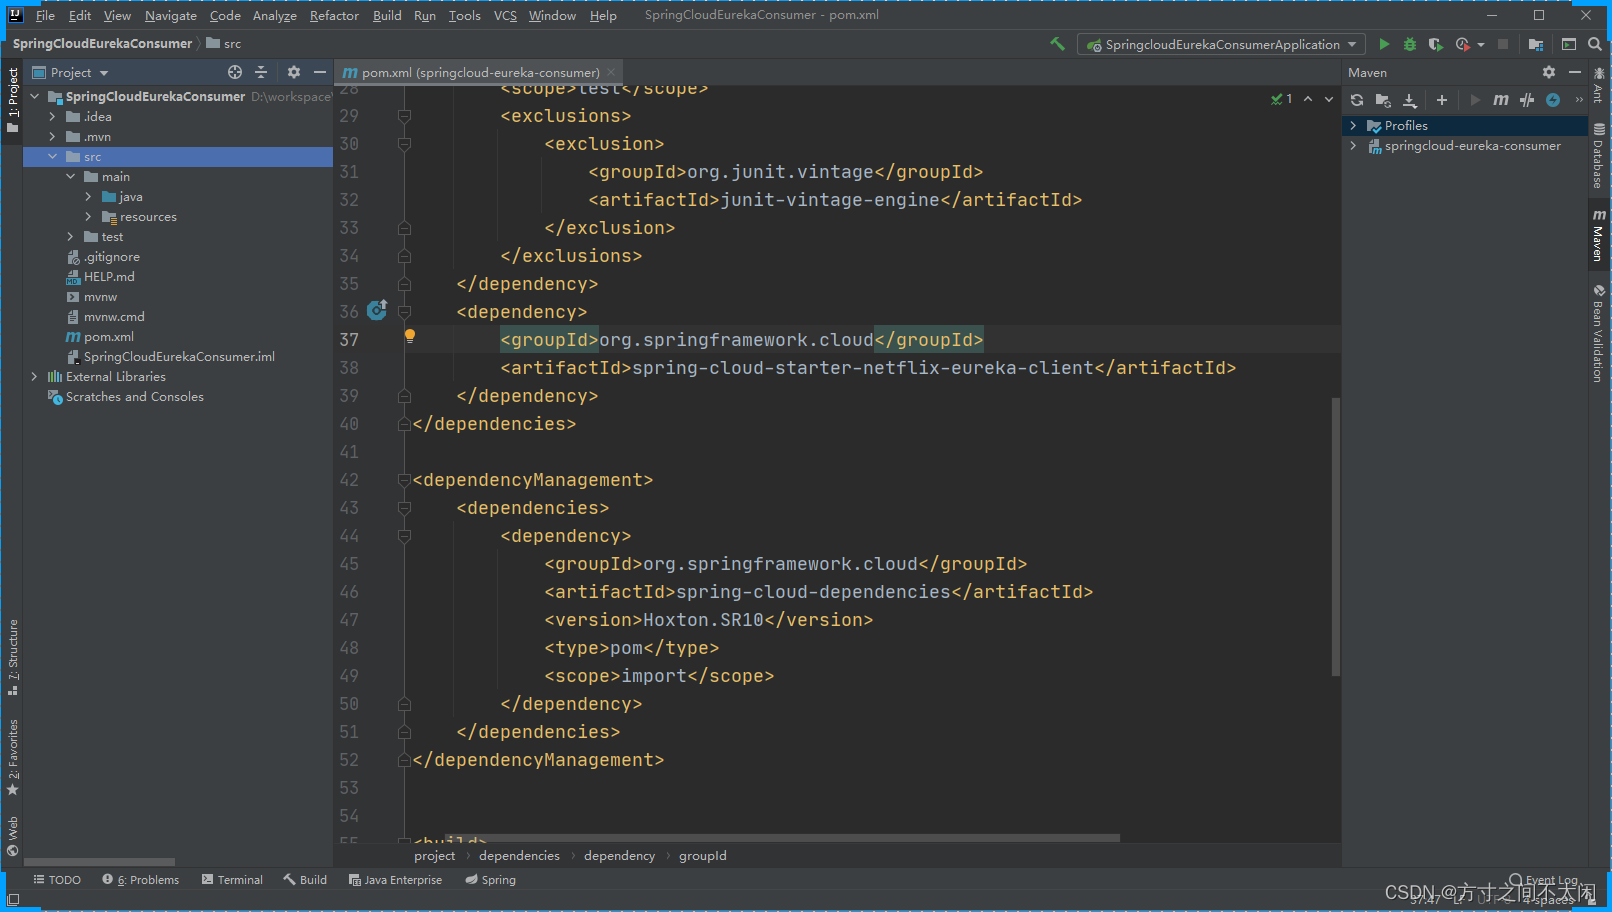Toggle skip tests mode in Maven

tap(1553, 100)
